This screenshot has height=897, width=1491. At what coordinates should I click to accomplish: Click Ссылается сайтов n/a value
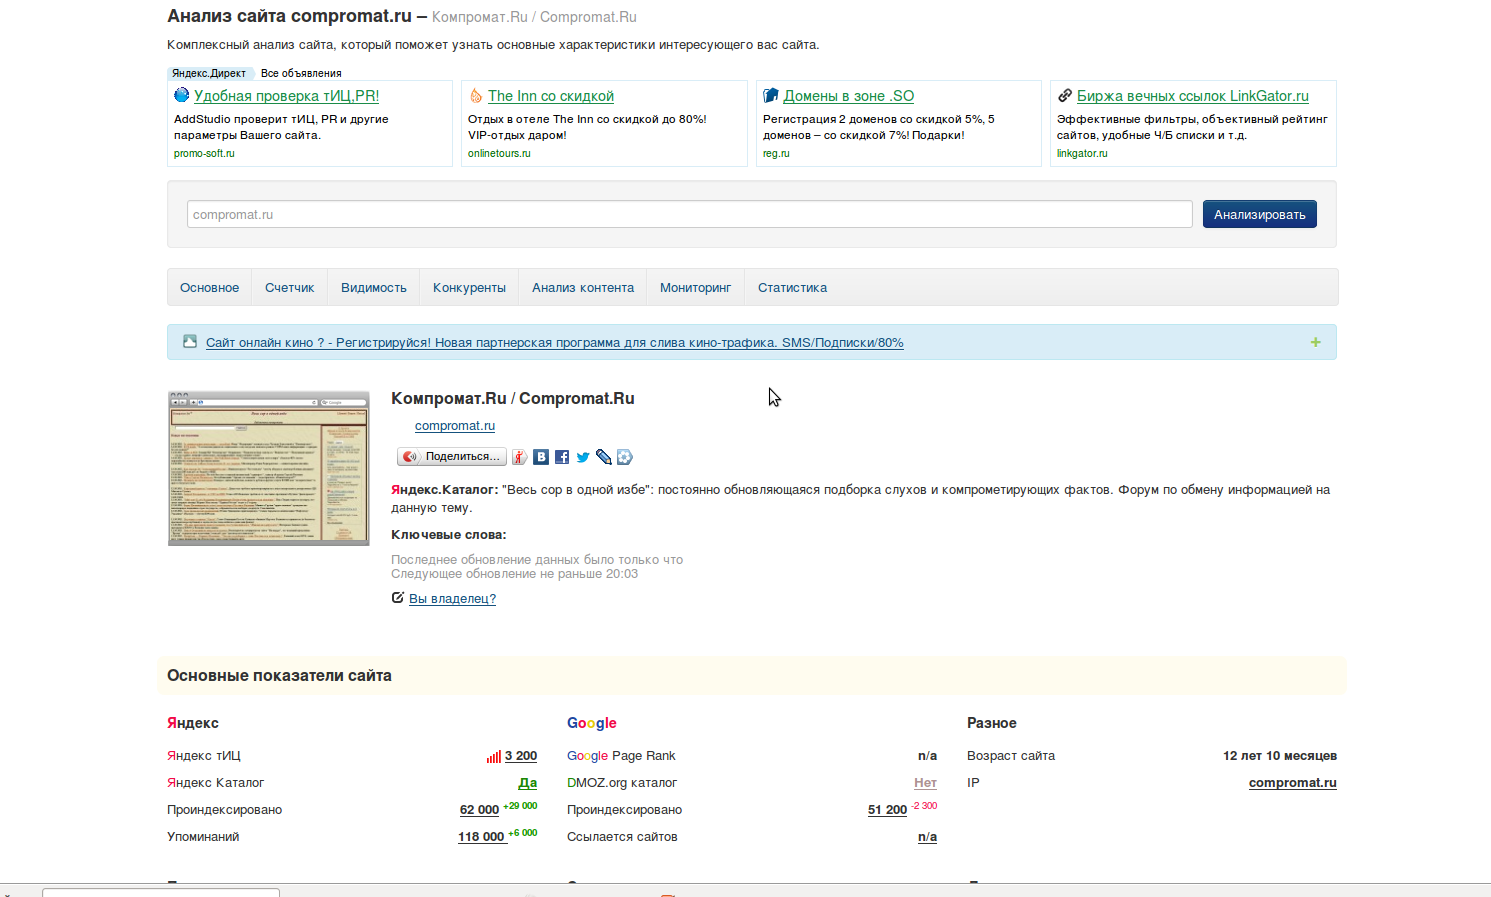coord(927,837)
